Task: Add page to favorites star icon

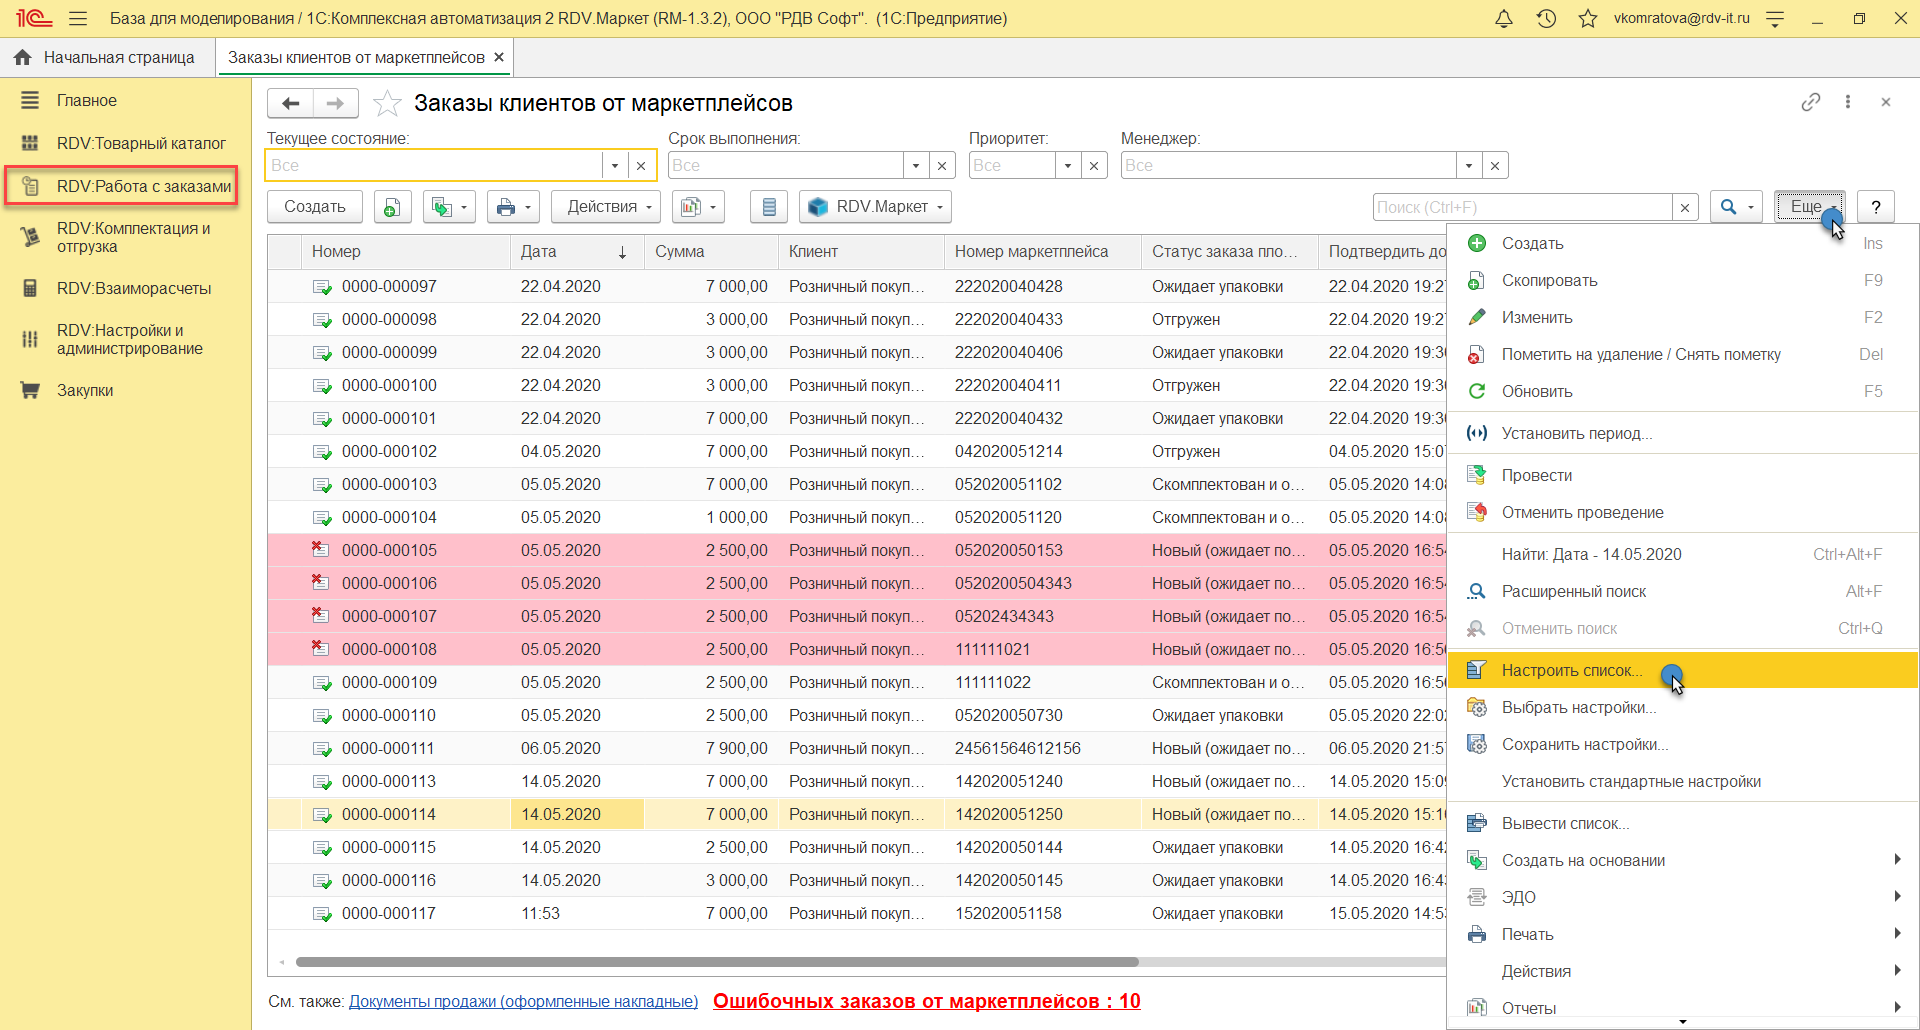Action: (387, 104)
